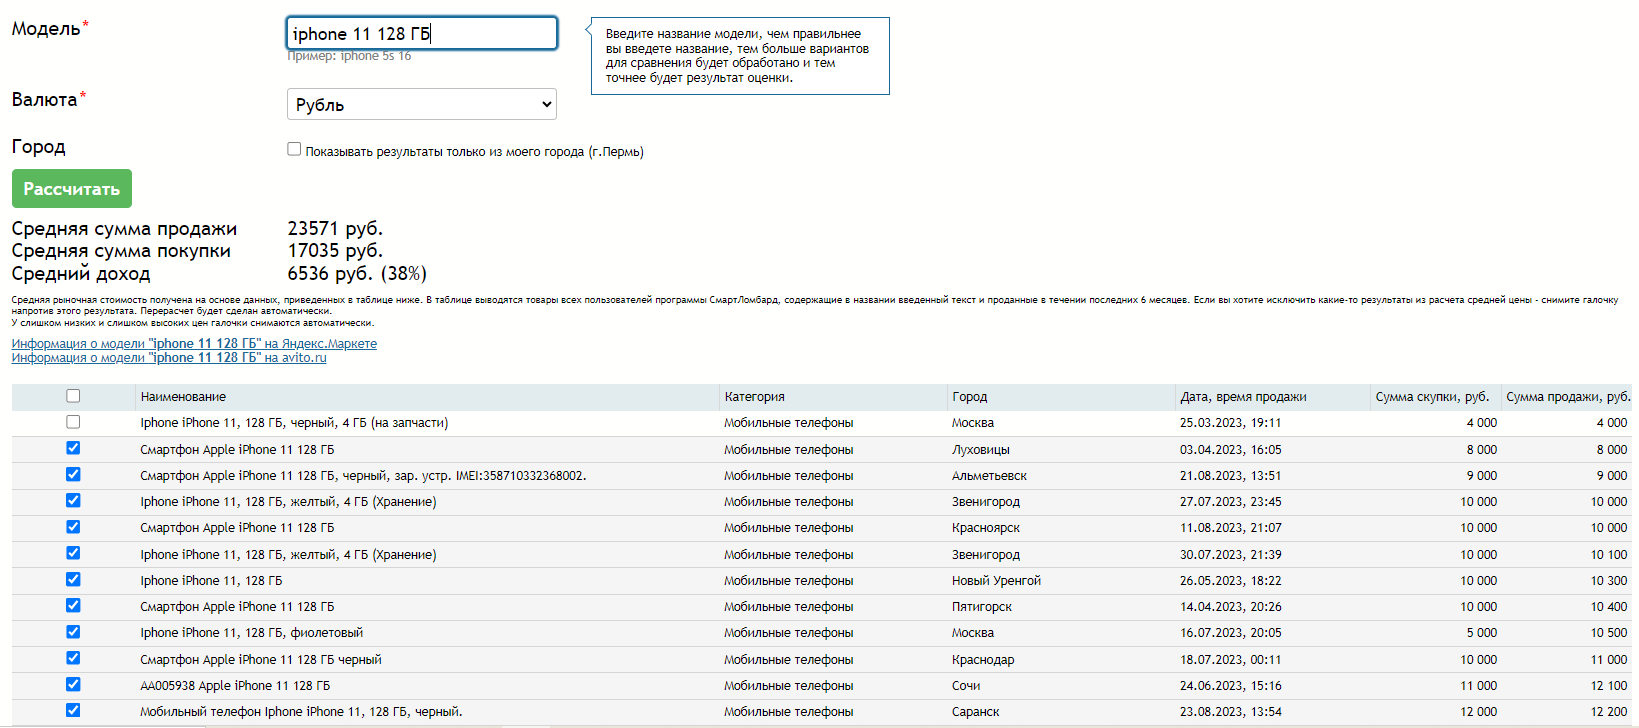Click the iPhone 11 128 ГБ фиолетовый name
This screenshot has width=1639, height=728.
(251, 633)
